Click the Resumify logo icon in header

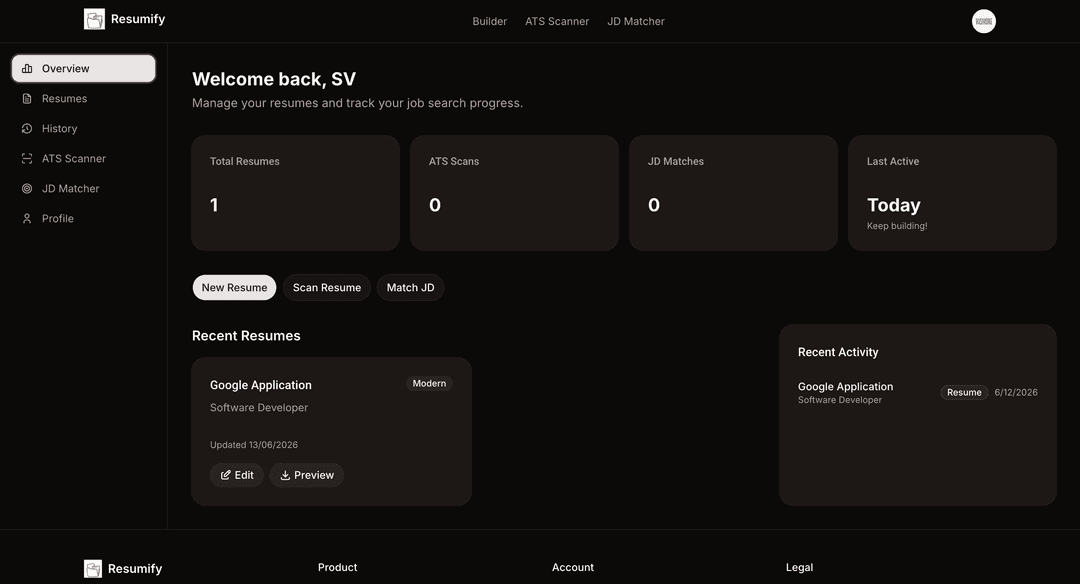tap(94, 19)
